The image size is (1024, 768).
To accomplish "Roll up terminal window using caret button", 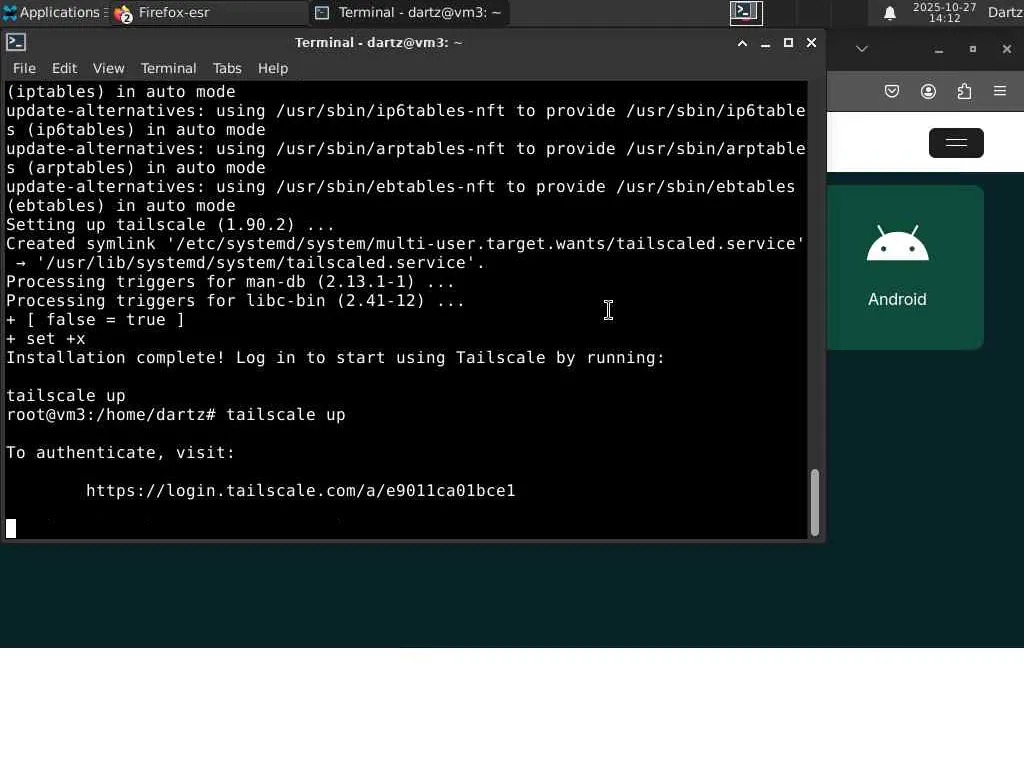I will click(742, 43).
